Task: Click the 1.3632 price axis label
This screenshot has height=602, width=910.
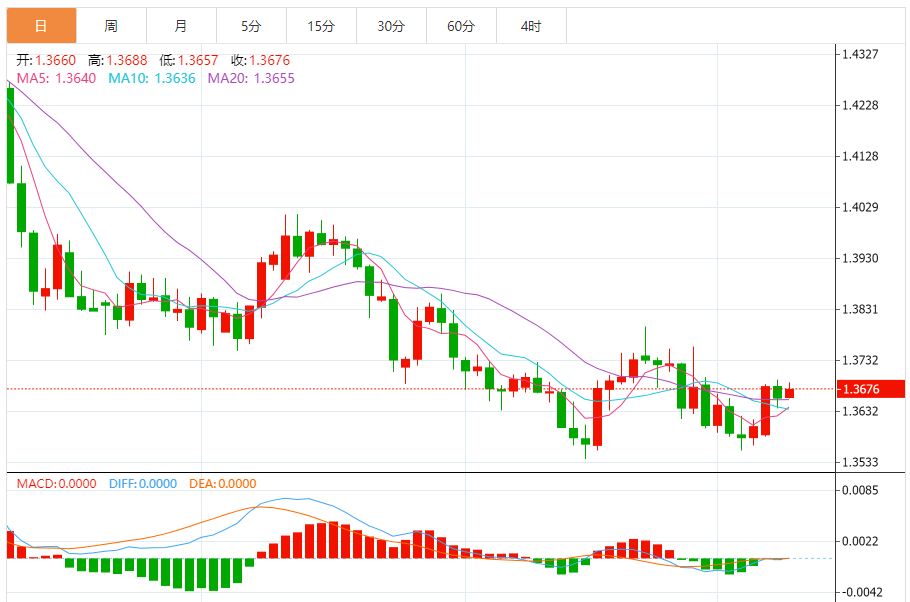Action: point(860,411)
